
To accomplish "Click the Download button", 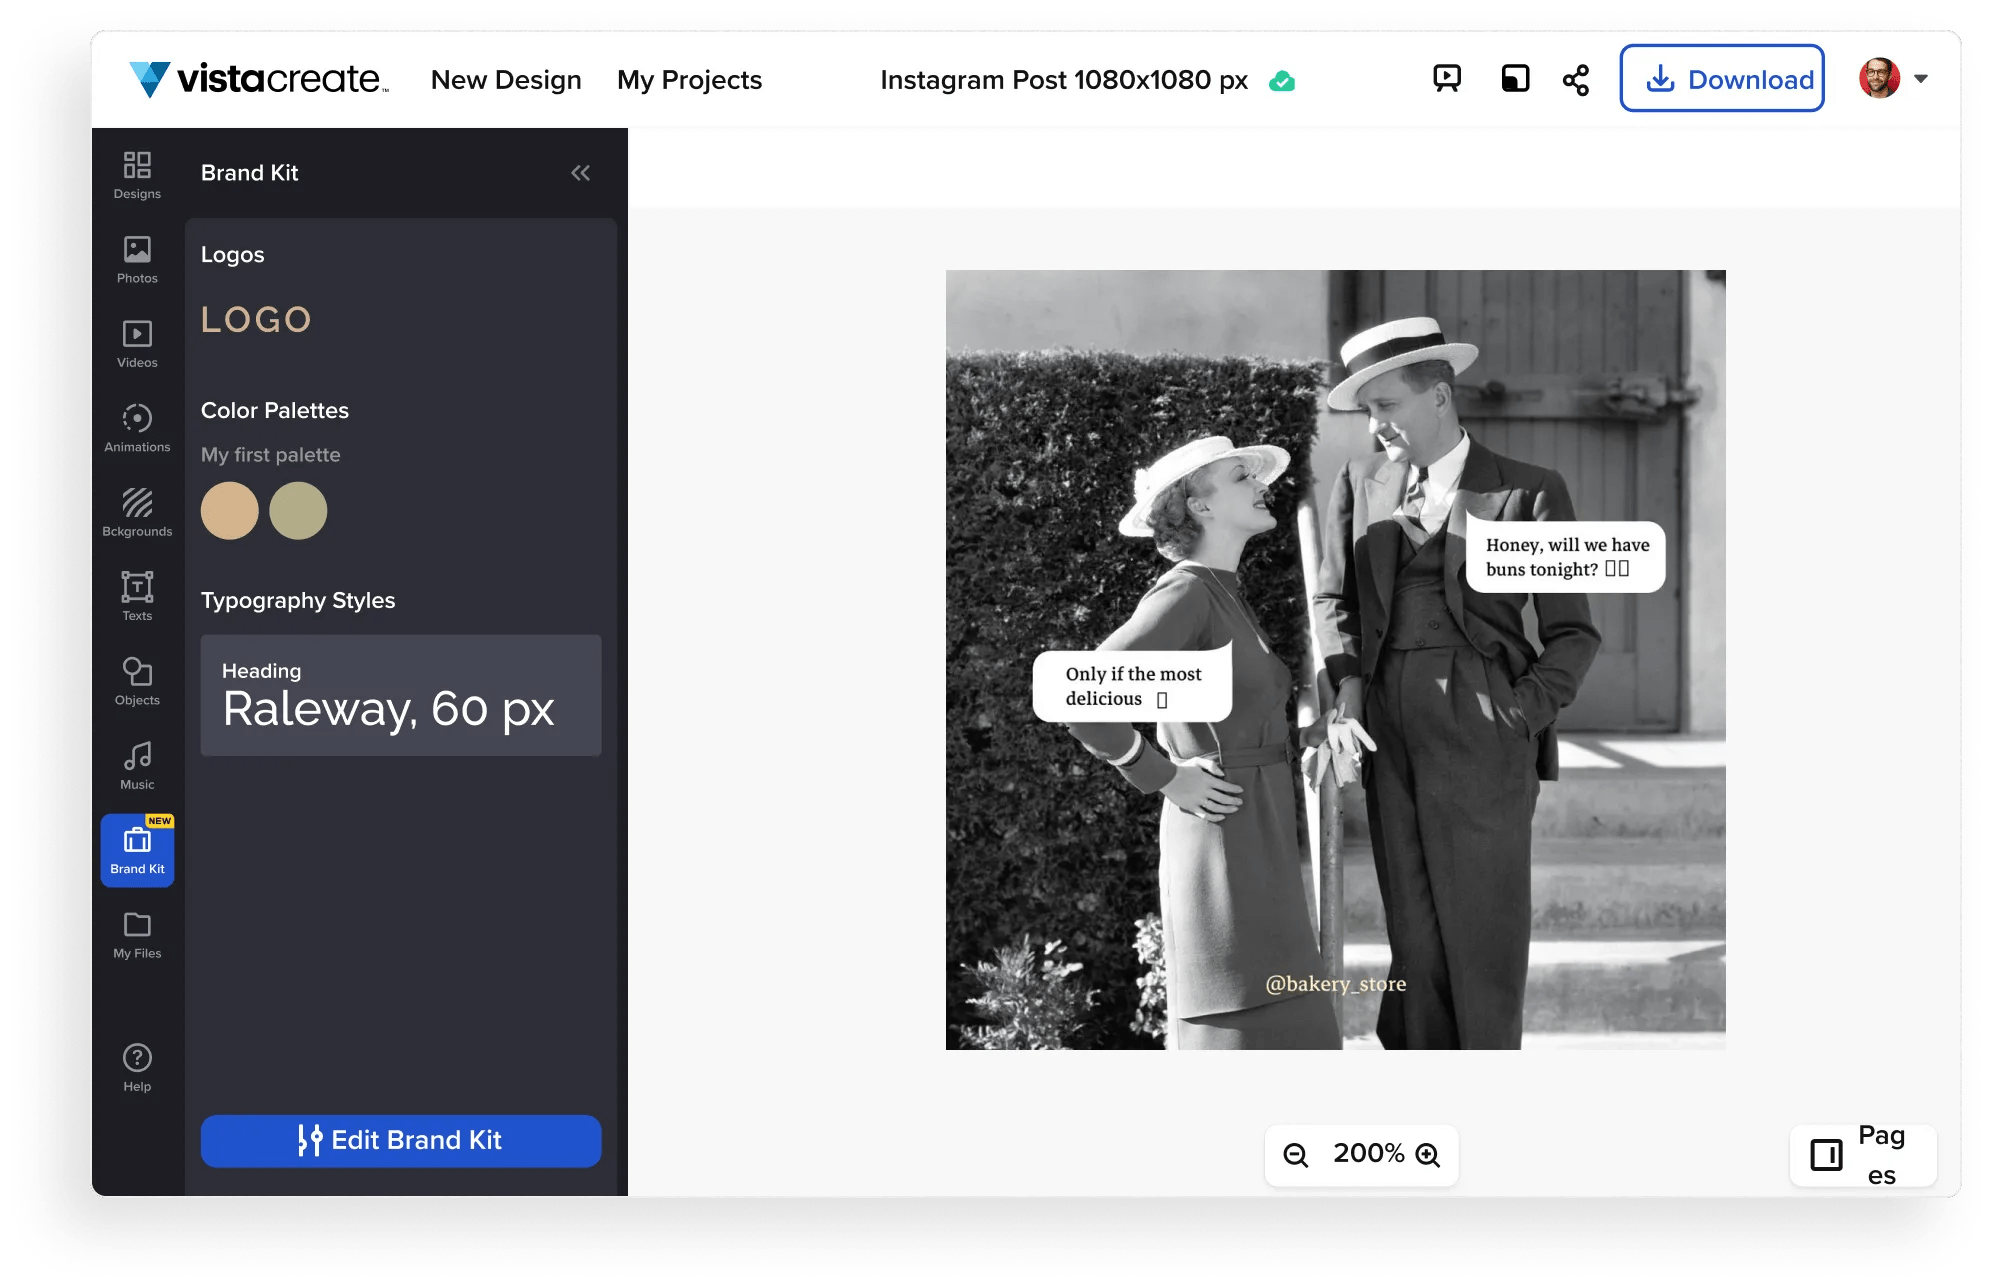I will coord(1722,79).
